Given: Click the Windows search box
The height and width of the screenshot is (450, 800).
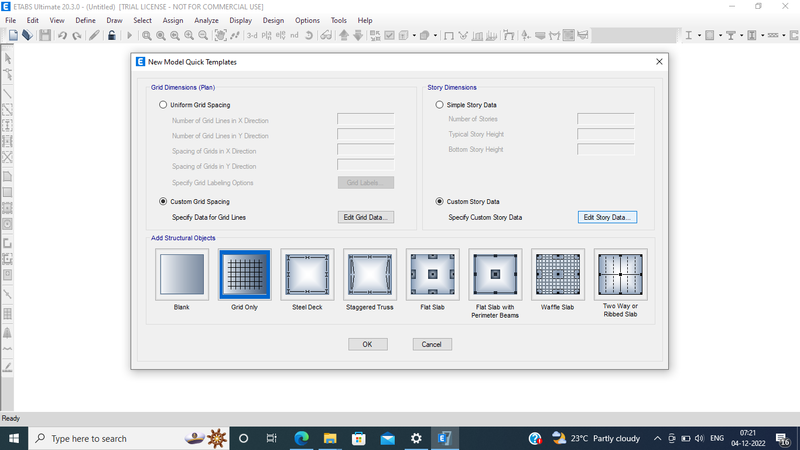Looking at the screenshot, I should (129, 438).
